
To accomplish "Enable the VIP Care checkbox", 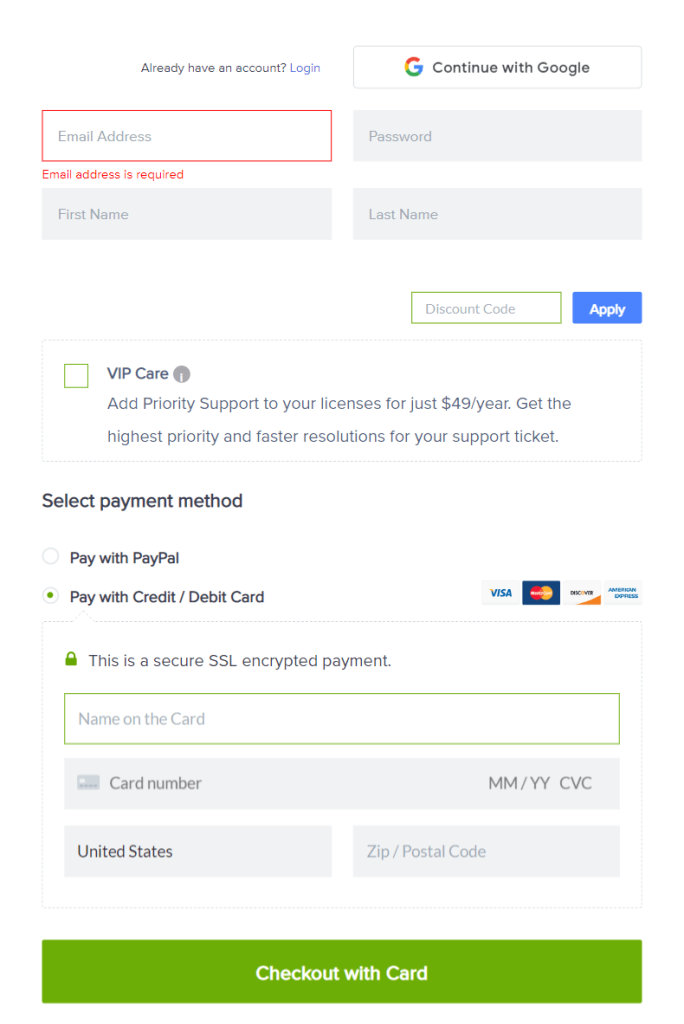I will point(76,376).
